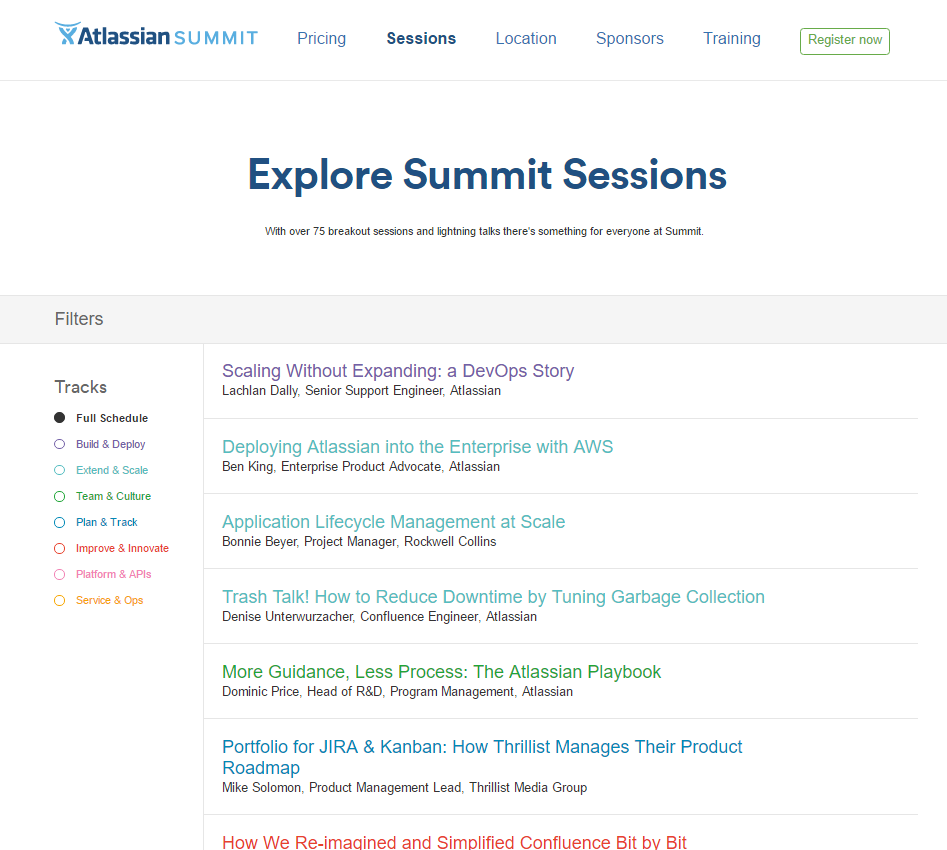
Task: Open the Pricing nav item
Action: point(321,39)
